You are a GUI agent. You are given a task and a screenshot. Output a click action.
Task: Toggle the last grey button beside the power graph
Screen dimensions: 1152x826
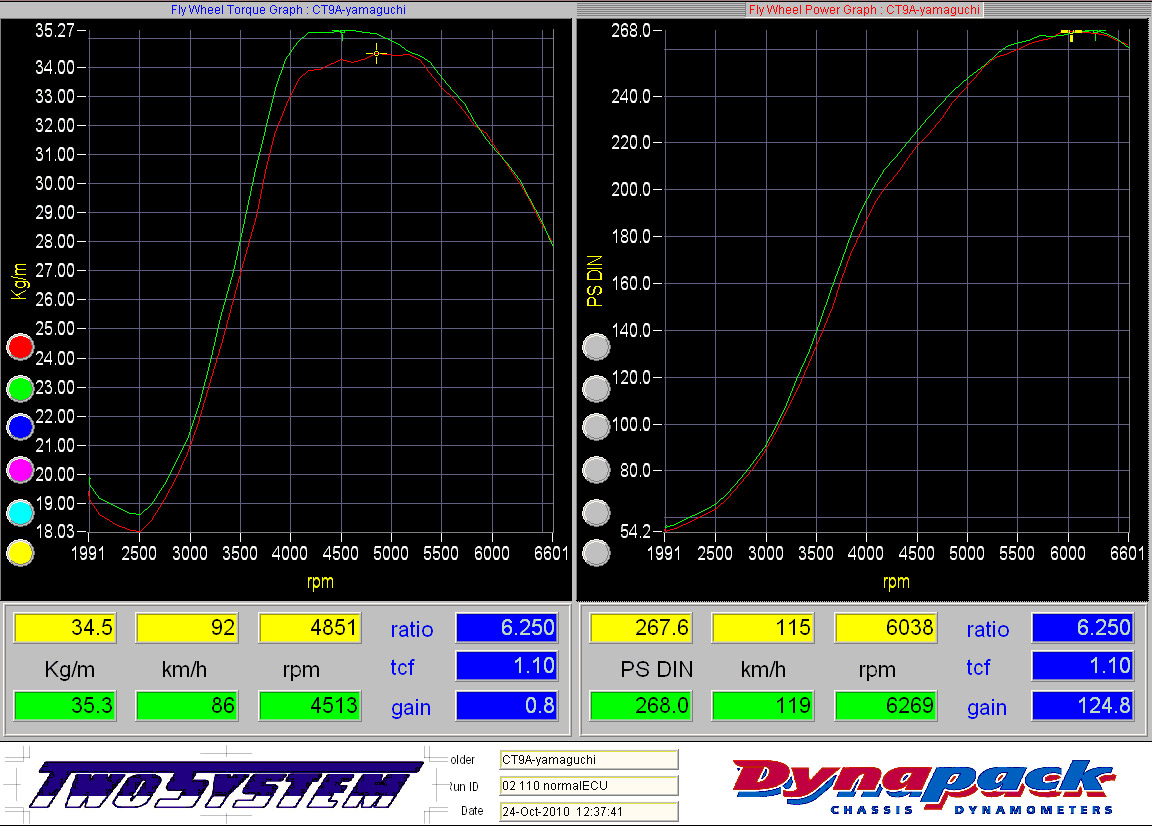tap(596, 553)
